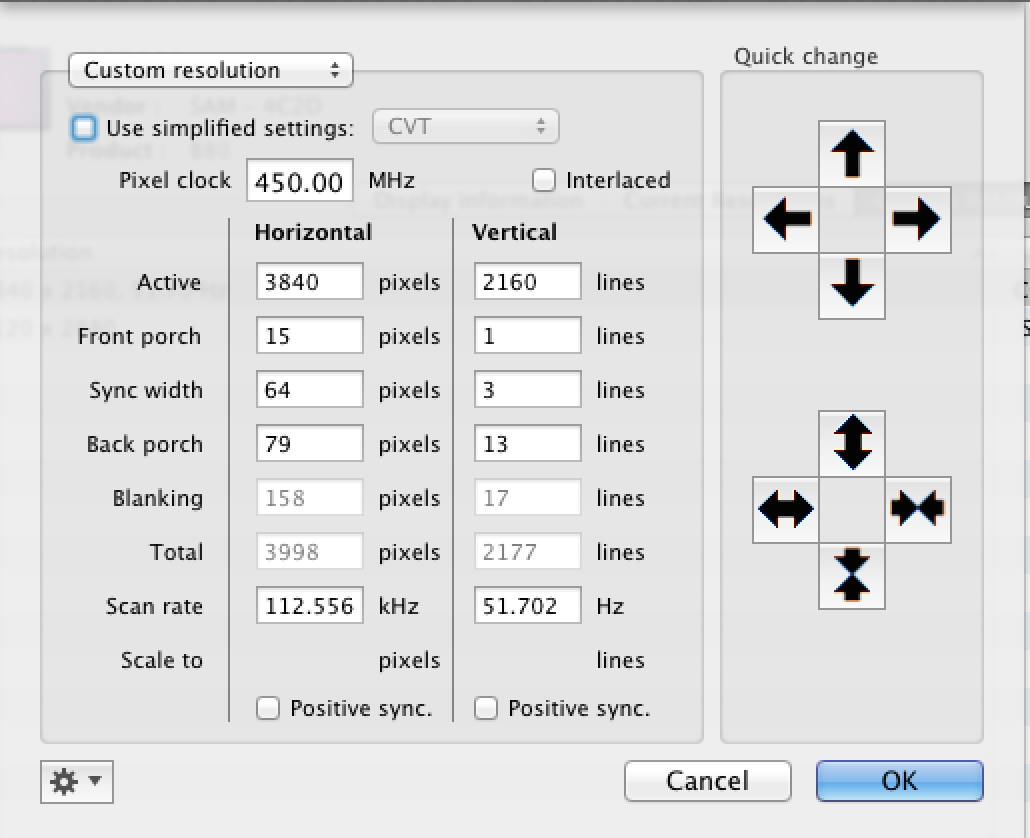
Task: Stretch picture vertically with double arrow
Action: pyautogui.click(x=852, y=444)
